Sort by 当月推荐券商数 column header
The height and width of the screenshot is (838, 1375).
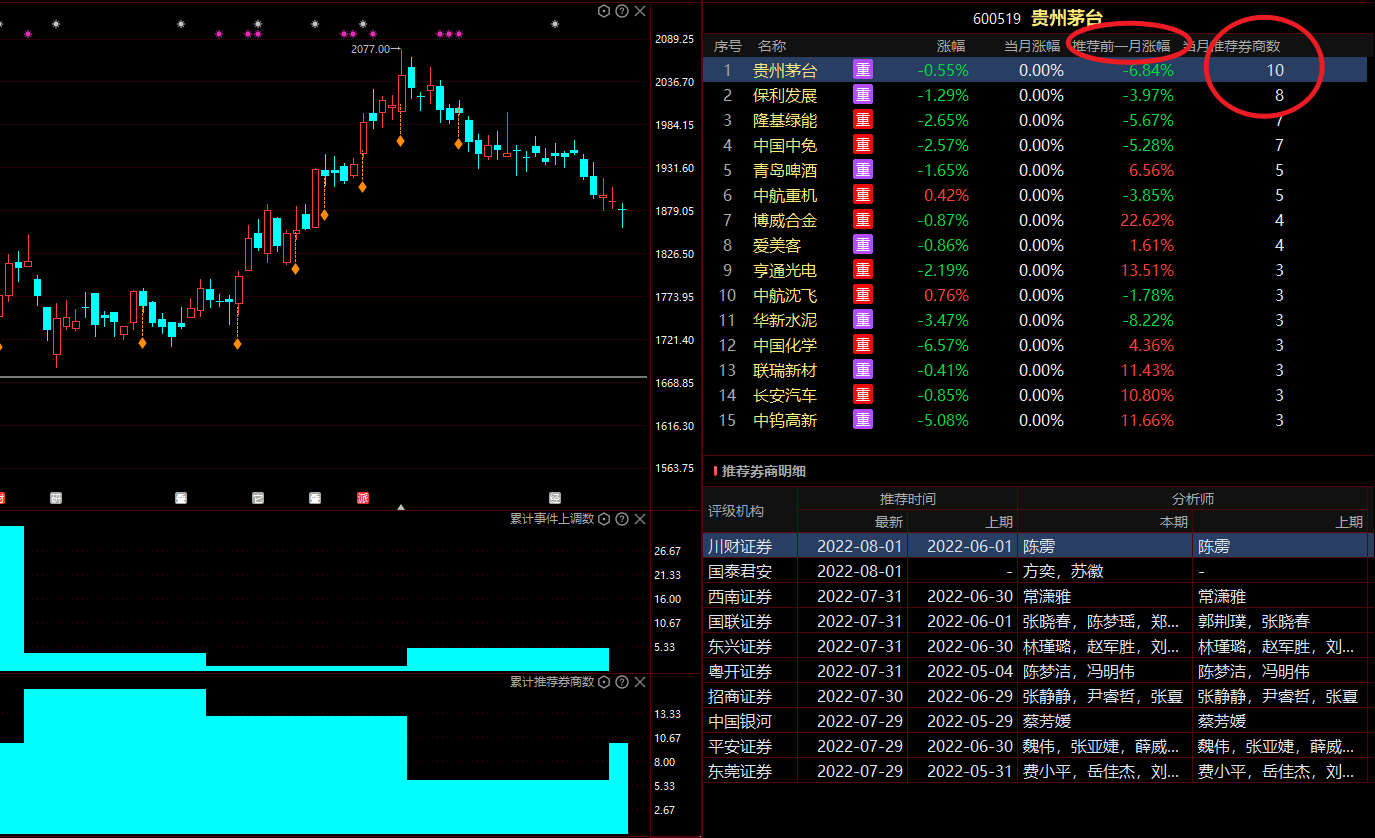(x=1231, y=46)
